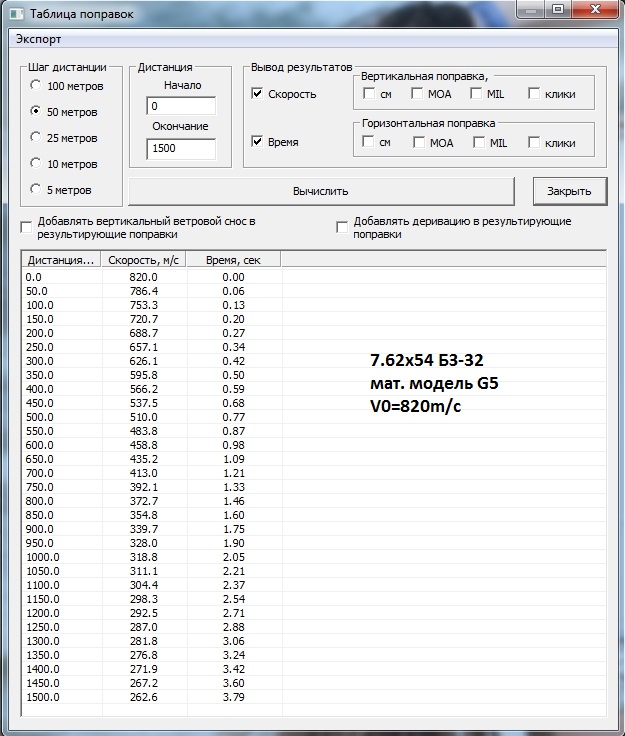Screen dimensions: 625x736
Task: Click the speed value 510.0
Action: coord(144,417)
